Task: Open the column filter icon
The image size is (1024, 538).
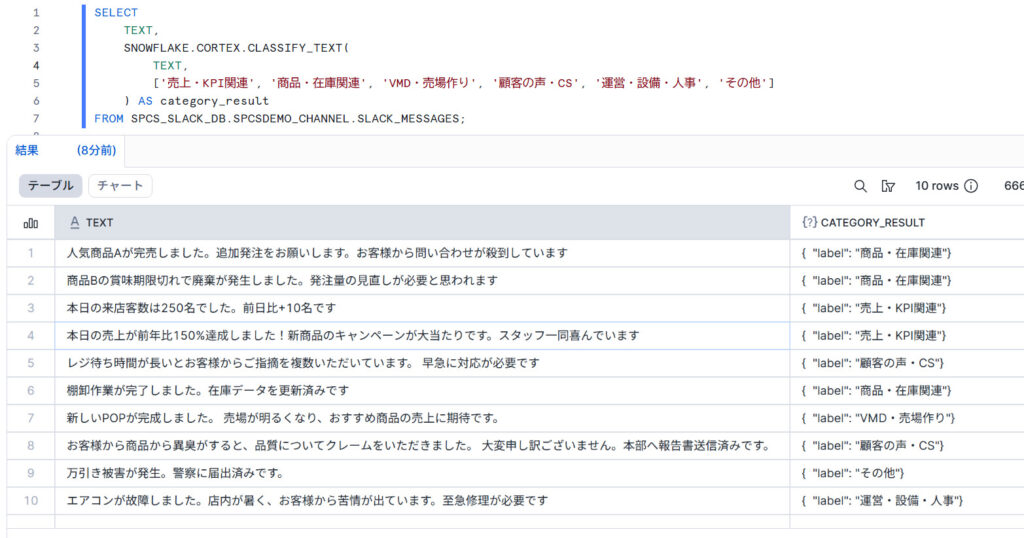Action: [x=888, y=186]
